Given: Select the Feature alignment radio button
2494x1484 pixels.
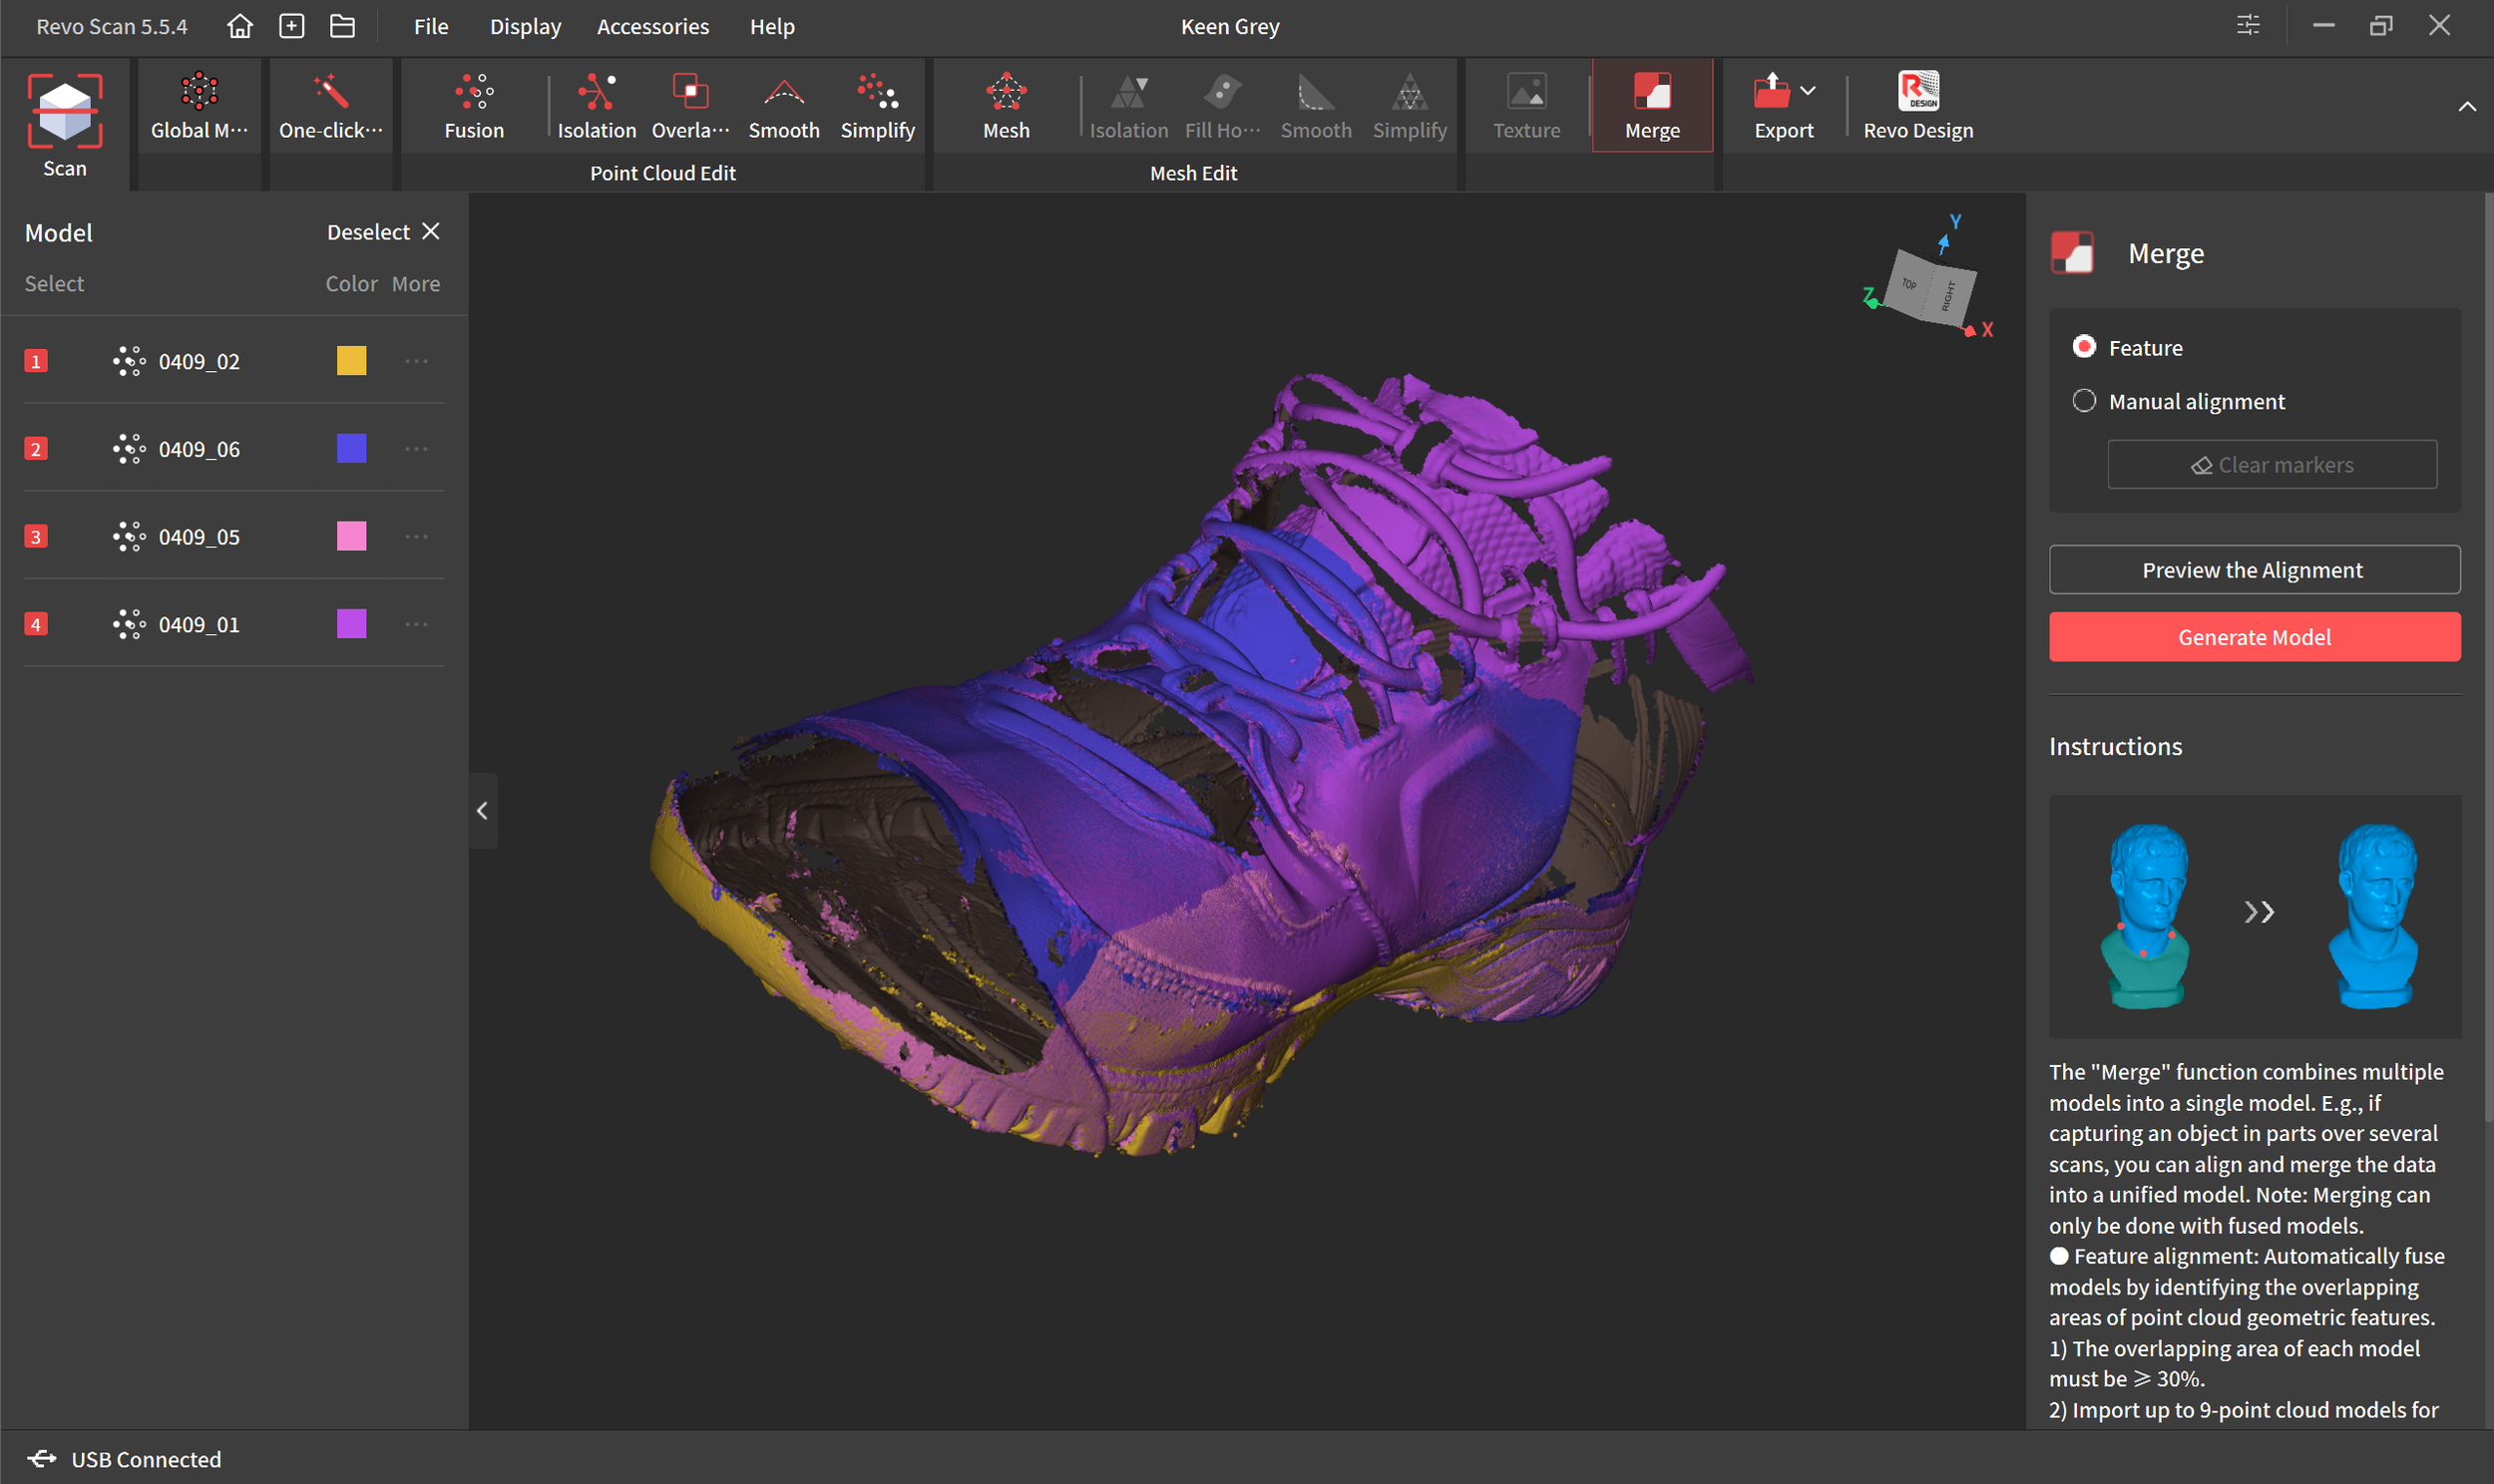Looking at the screenshot, I should [x=2084, y=347].
